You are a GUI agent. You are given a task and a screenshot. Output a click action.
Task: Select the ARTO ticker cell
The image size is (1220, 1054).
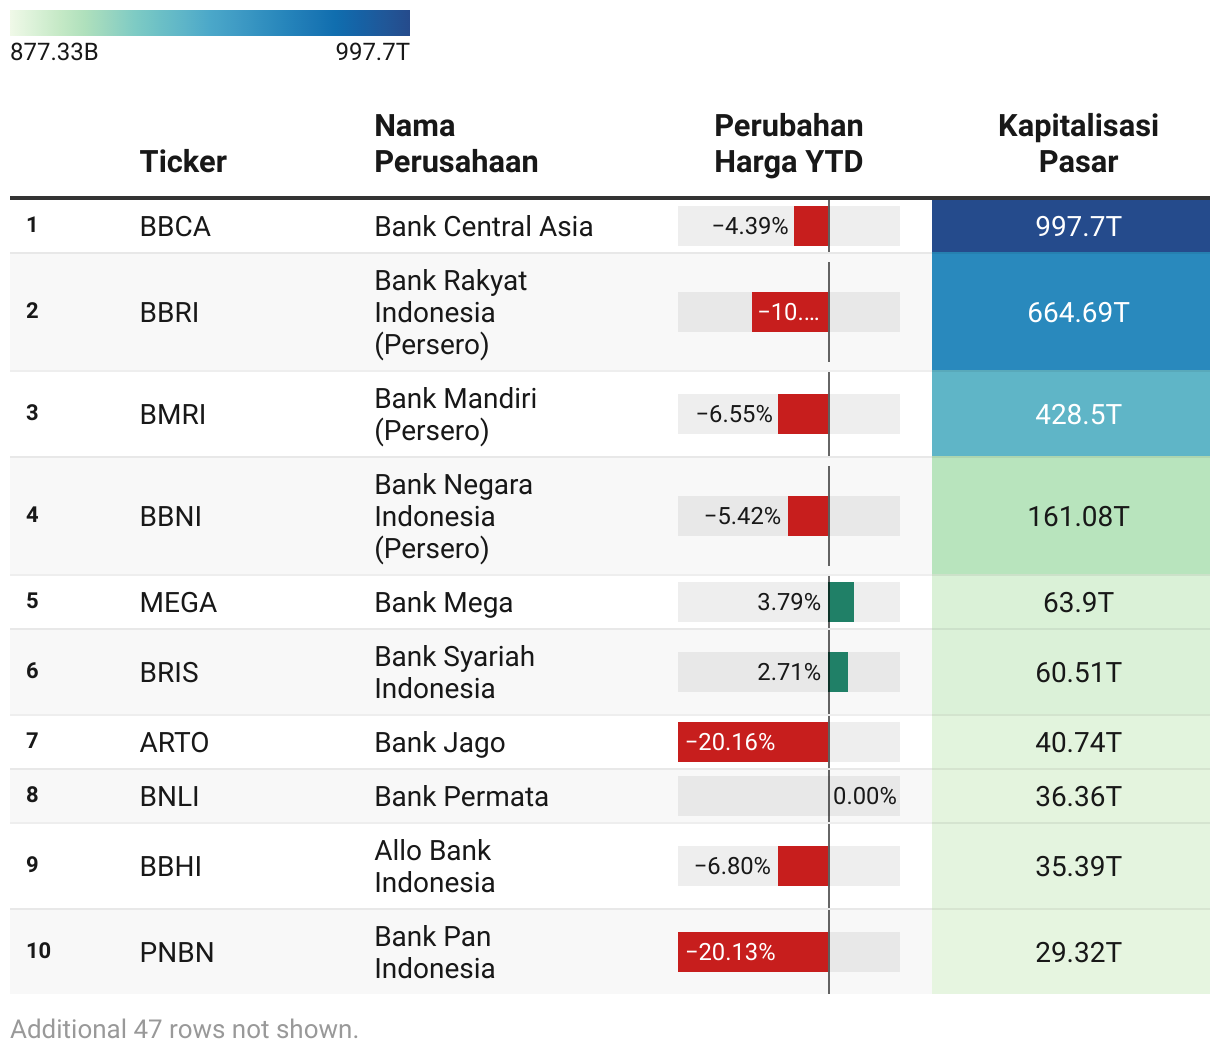coord(174,743)
